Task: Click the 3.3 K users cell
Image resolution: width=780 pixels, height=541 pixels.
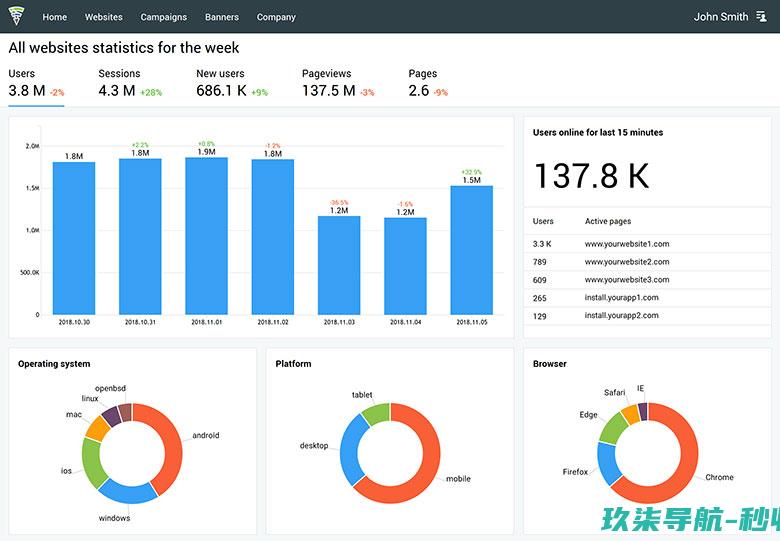Action: point(542,244)
